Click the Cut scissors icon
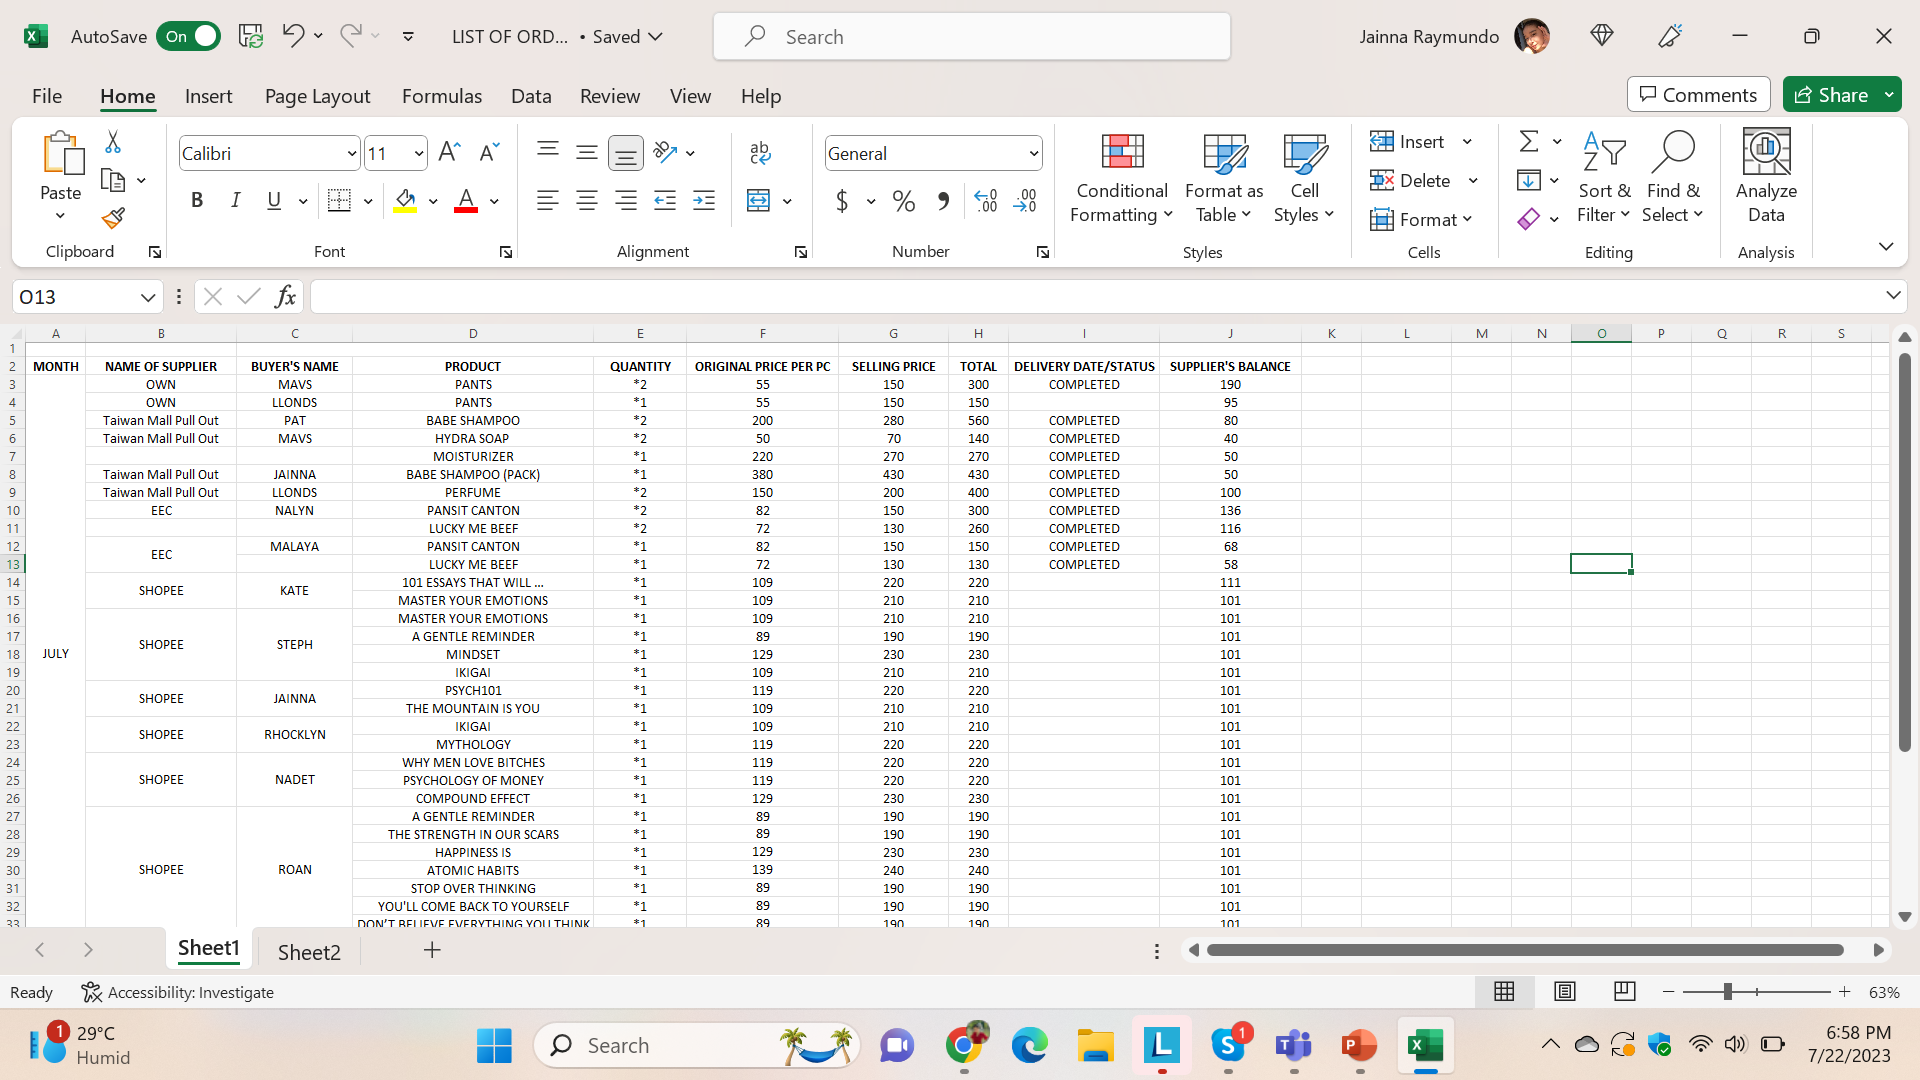Image resolution: width=1920 pixels, height=1080 pixels. click(113, 142)
